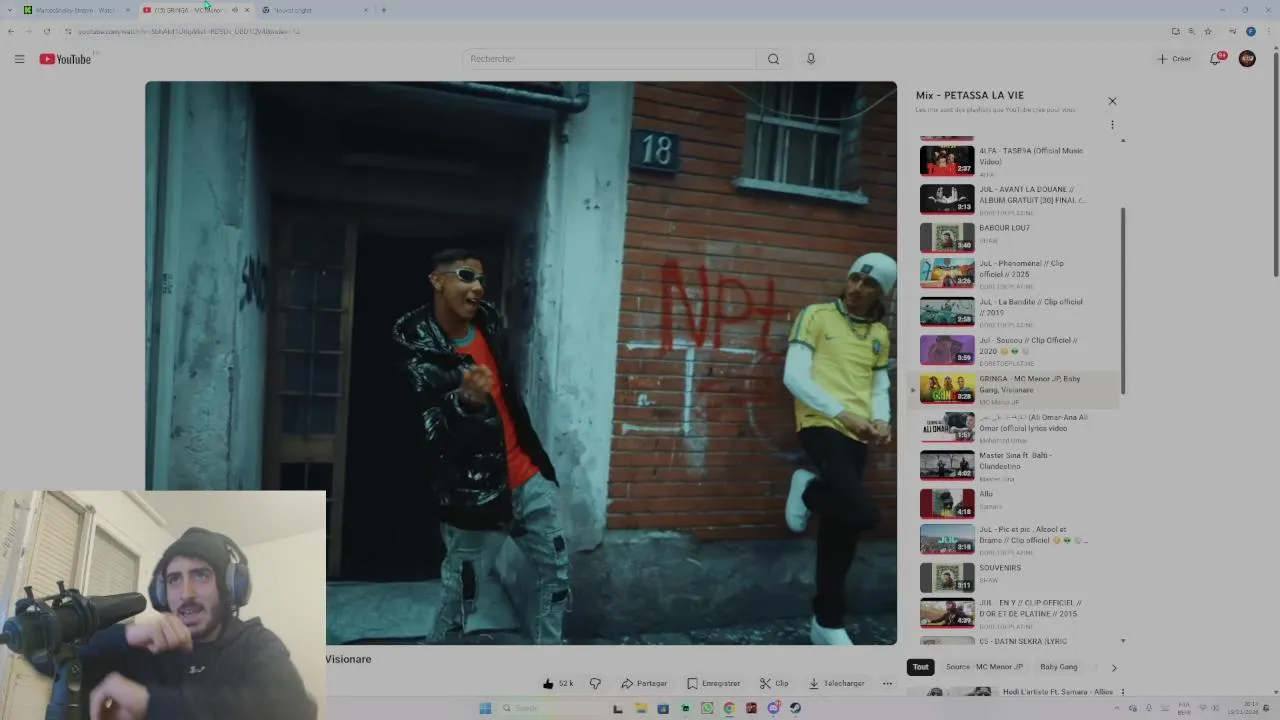
Task: Select current GRINGA - MC Menor JP item
Action: (1015, 389)
